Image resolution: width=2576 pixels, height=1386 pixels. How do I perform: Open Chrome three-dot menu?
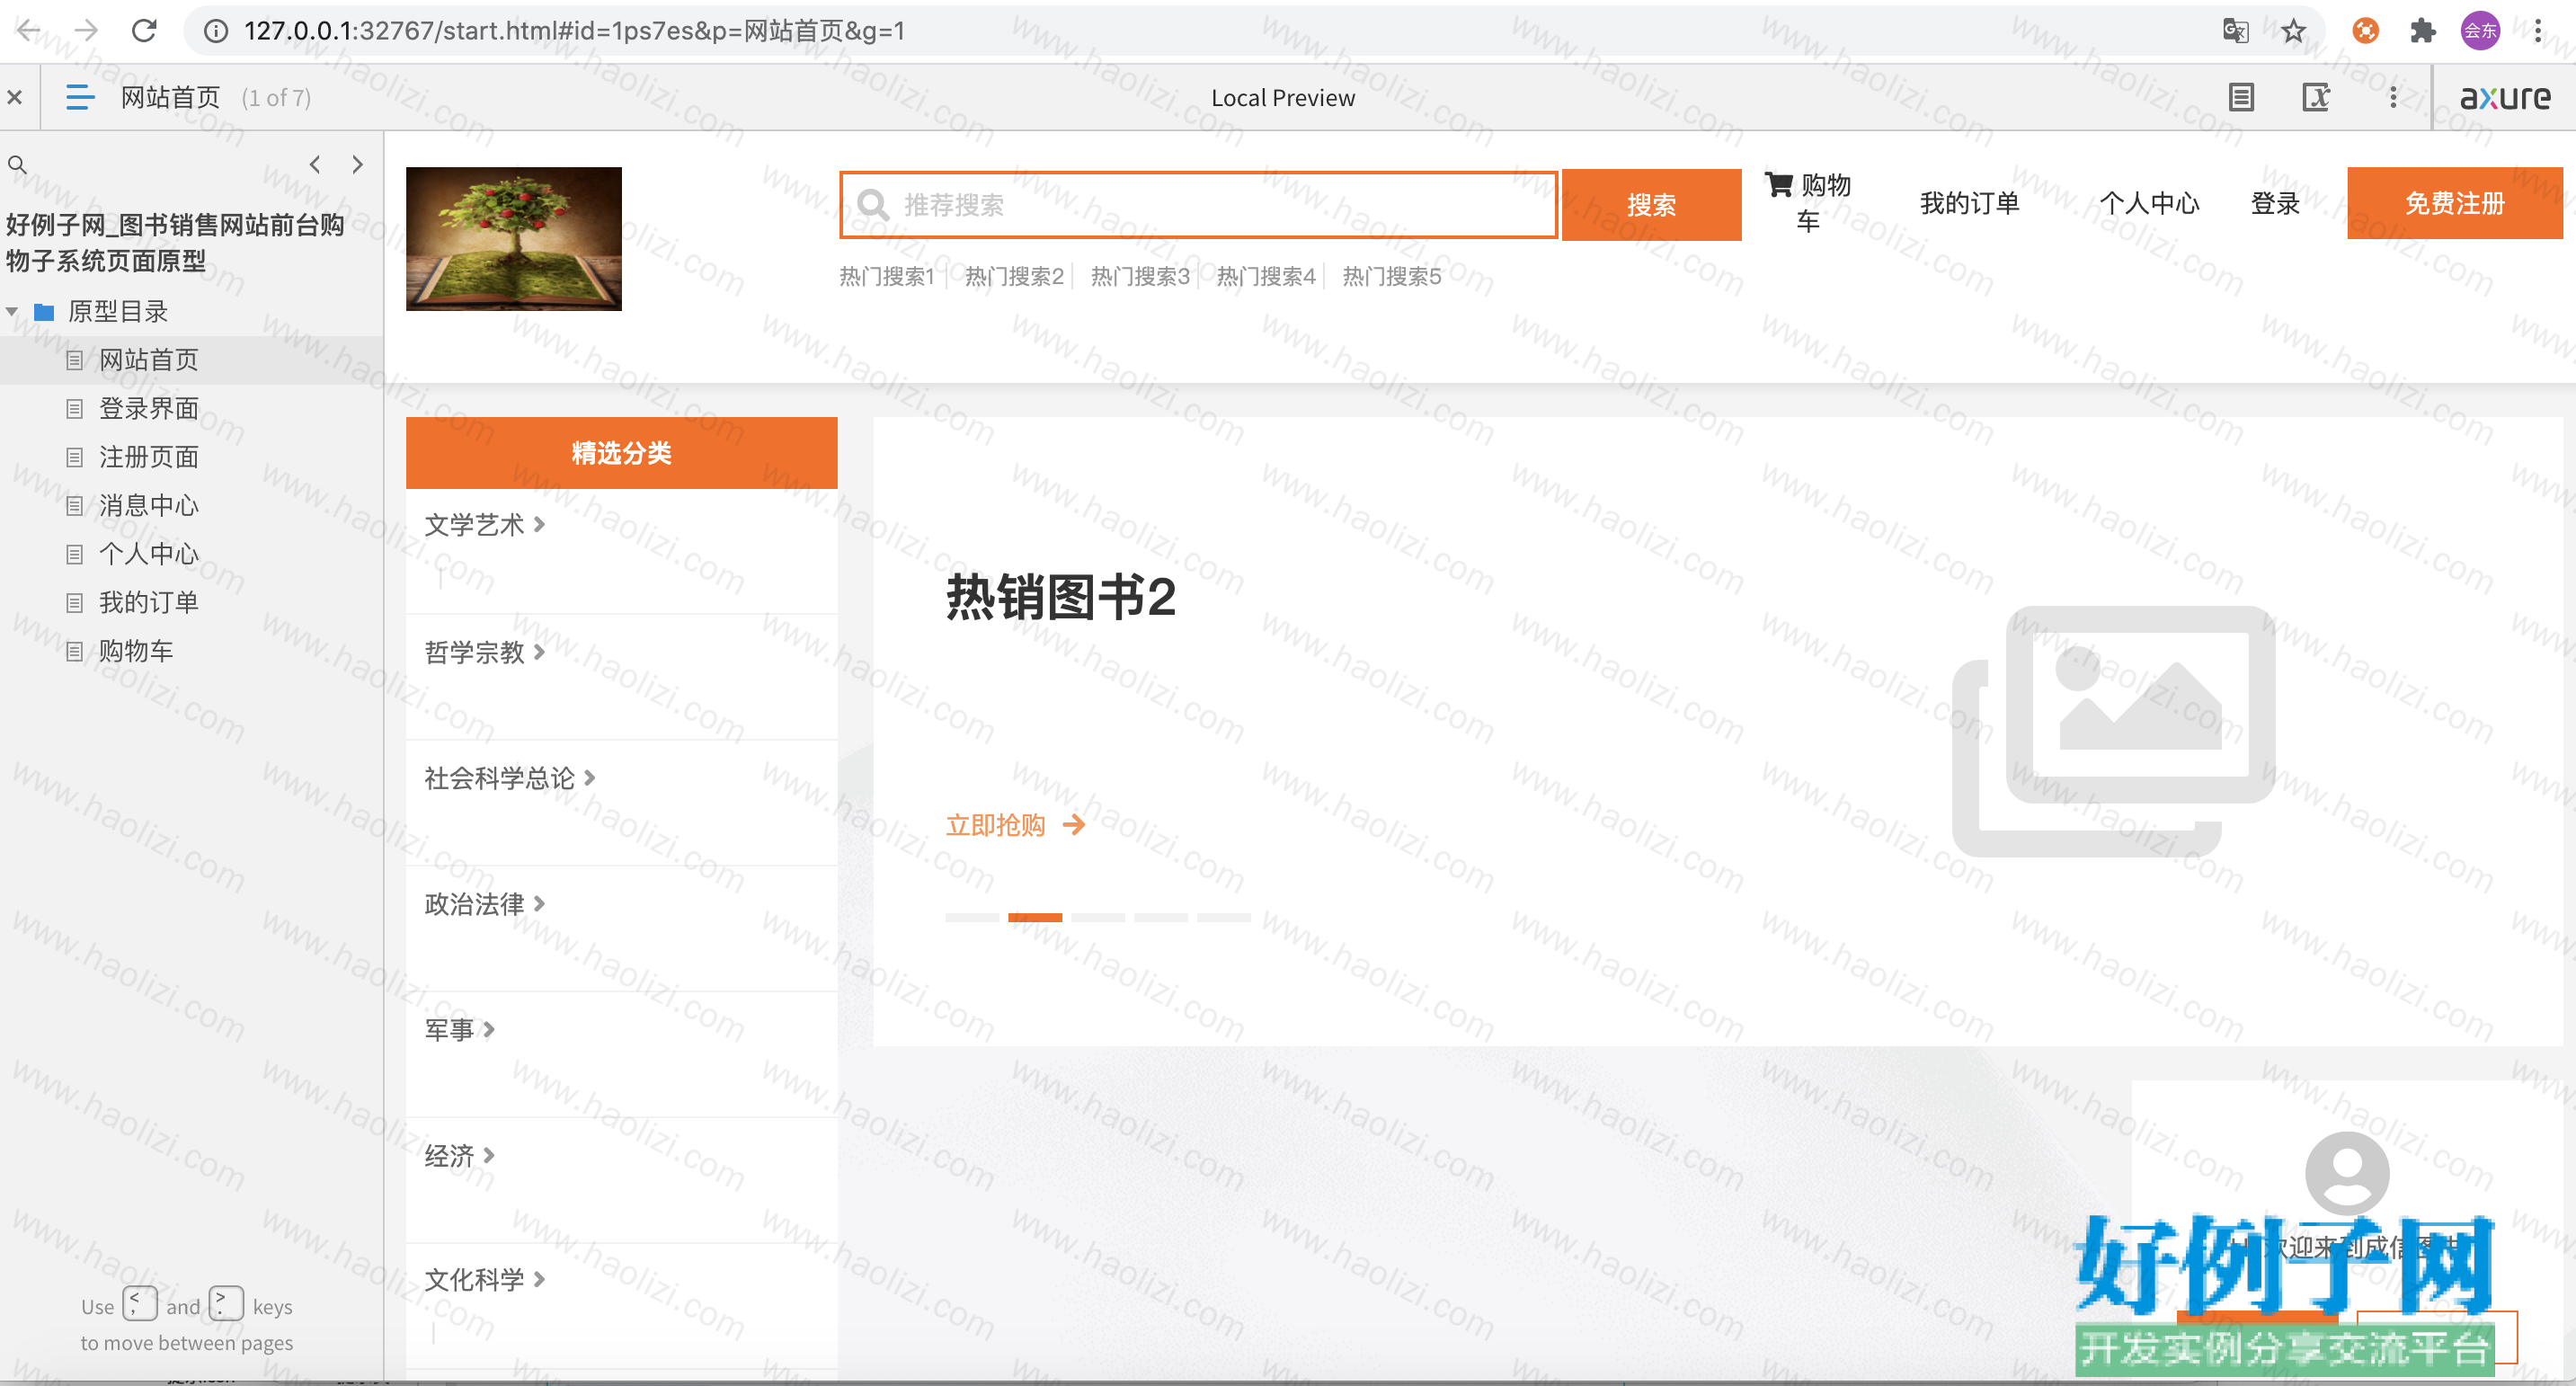tap(2538, 31)
